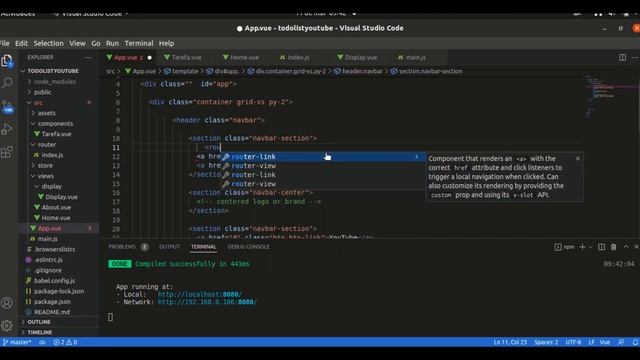Viewport: 640px width, 360px height.
Task: Collapse the display folder
Action: pyautogui.click(x=51, y=187)
